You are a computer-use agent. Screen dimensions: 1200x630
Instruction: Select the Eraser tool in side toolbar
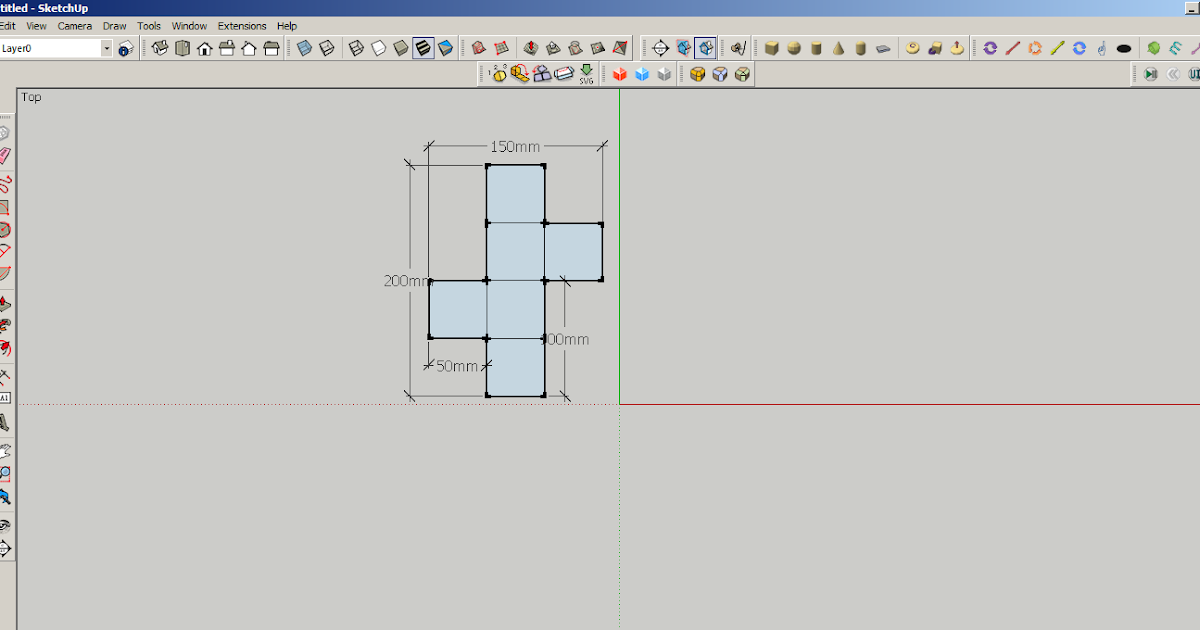point(5,156)
